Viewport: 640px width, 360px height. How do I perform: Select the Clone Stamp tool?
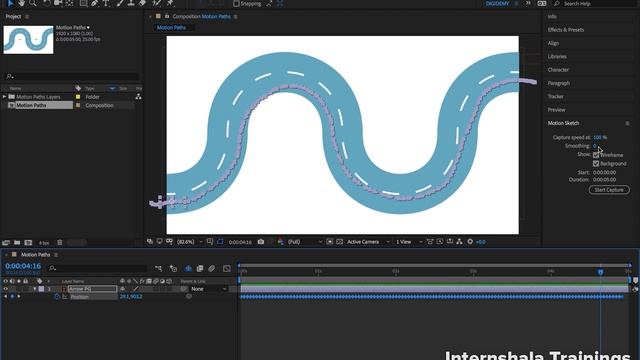(131, 3)
